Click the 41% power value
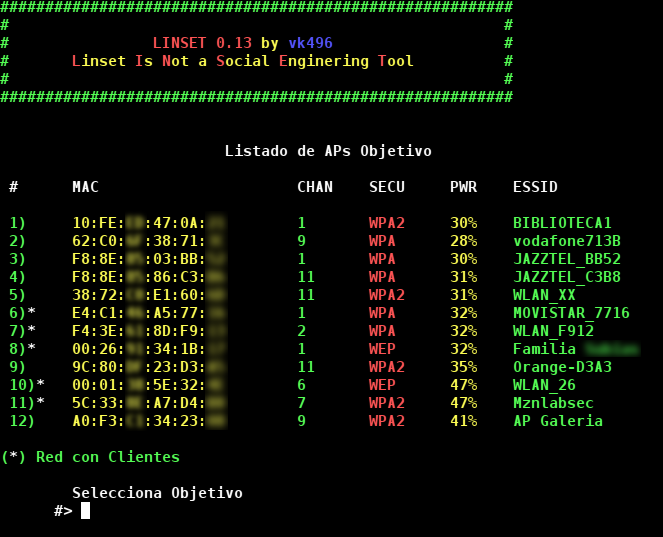 [x=463, y=421]
